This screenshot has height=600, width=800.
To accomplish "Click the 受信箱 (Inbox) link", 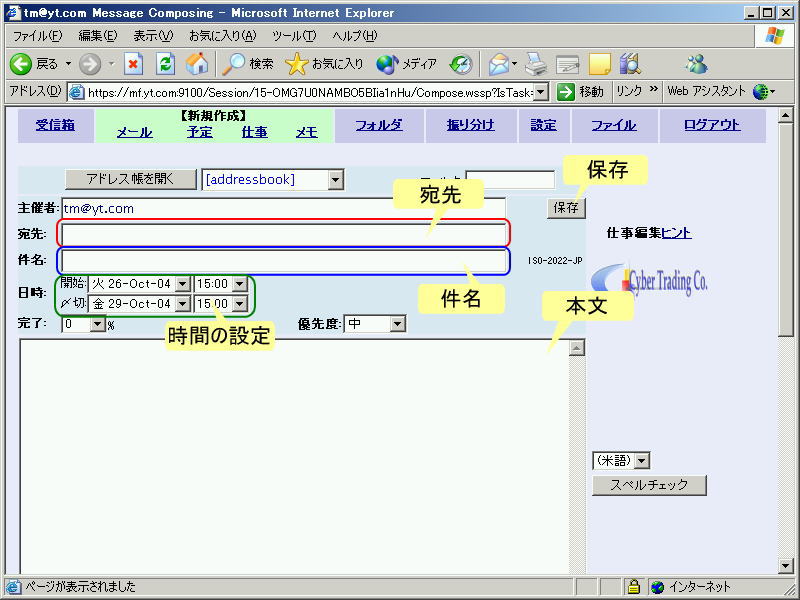I will click(55, 126).
